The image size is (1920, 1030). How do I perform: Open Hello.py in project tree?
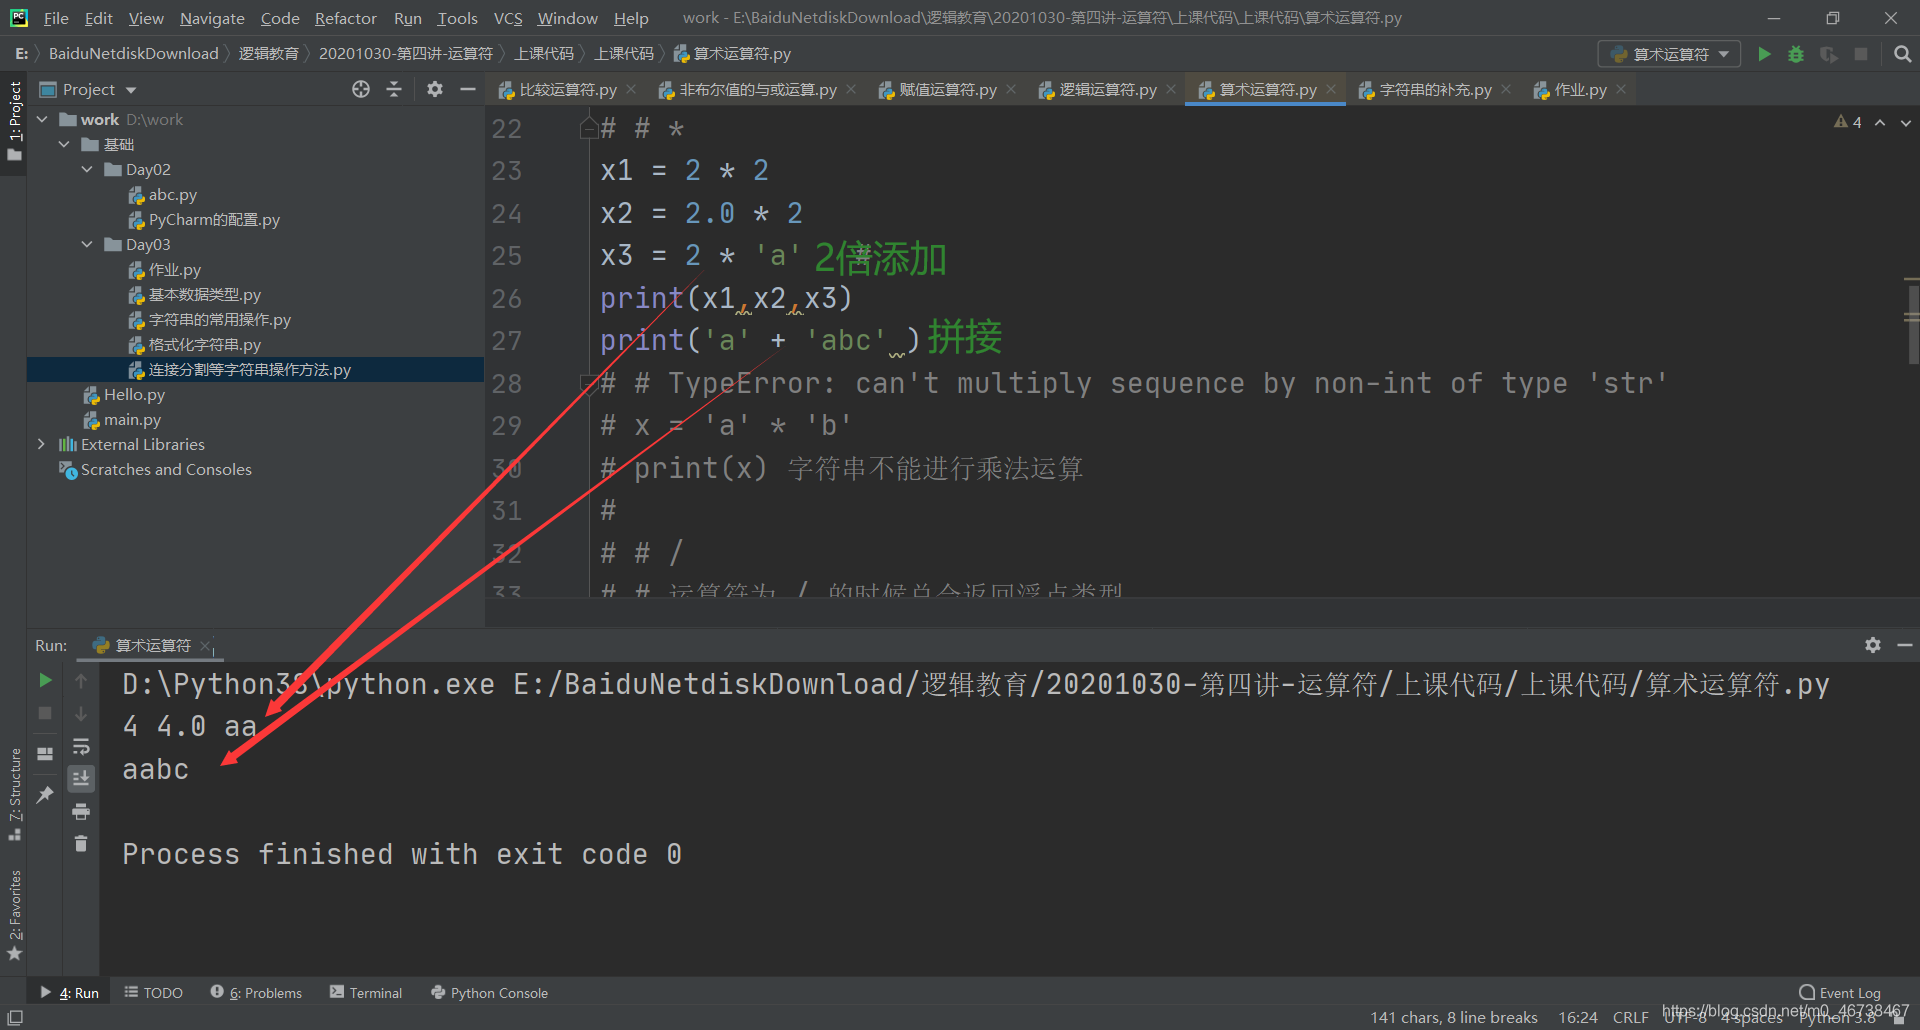click(x=134, y=394)
